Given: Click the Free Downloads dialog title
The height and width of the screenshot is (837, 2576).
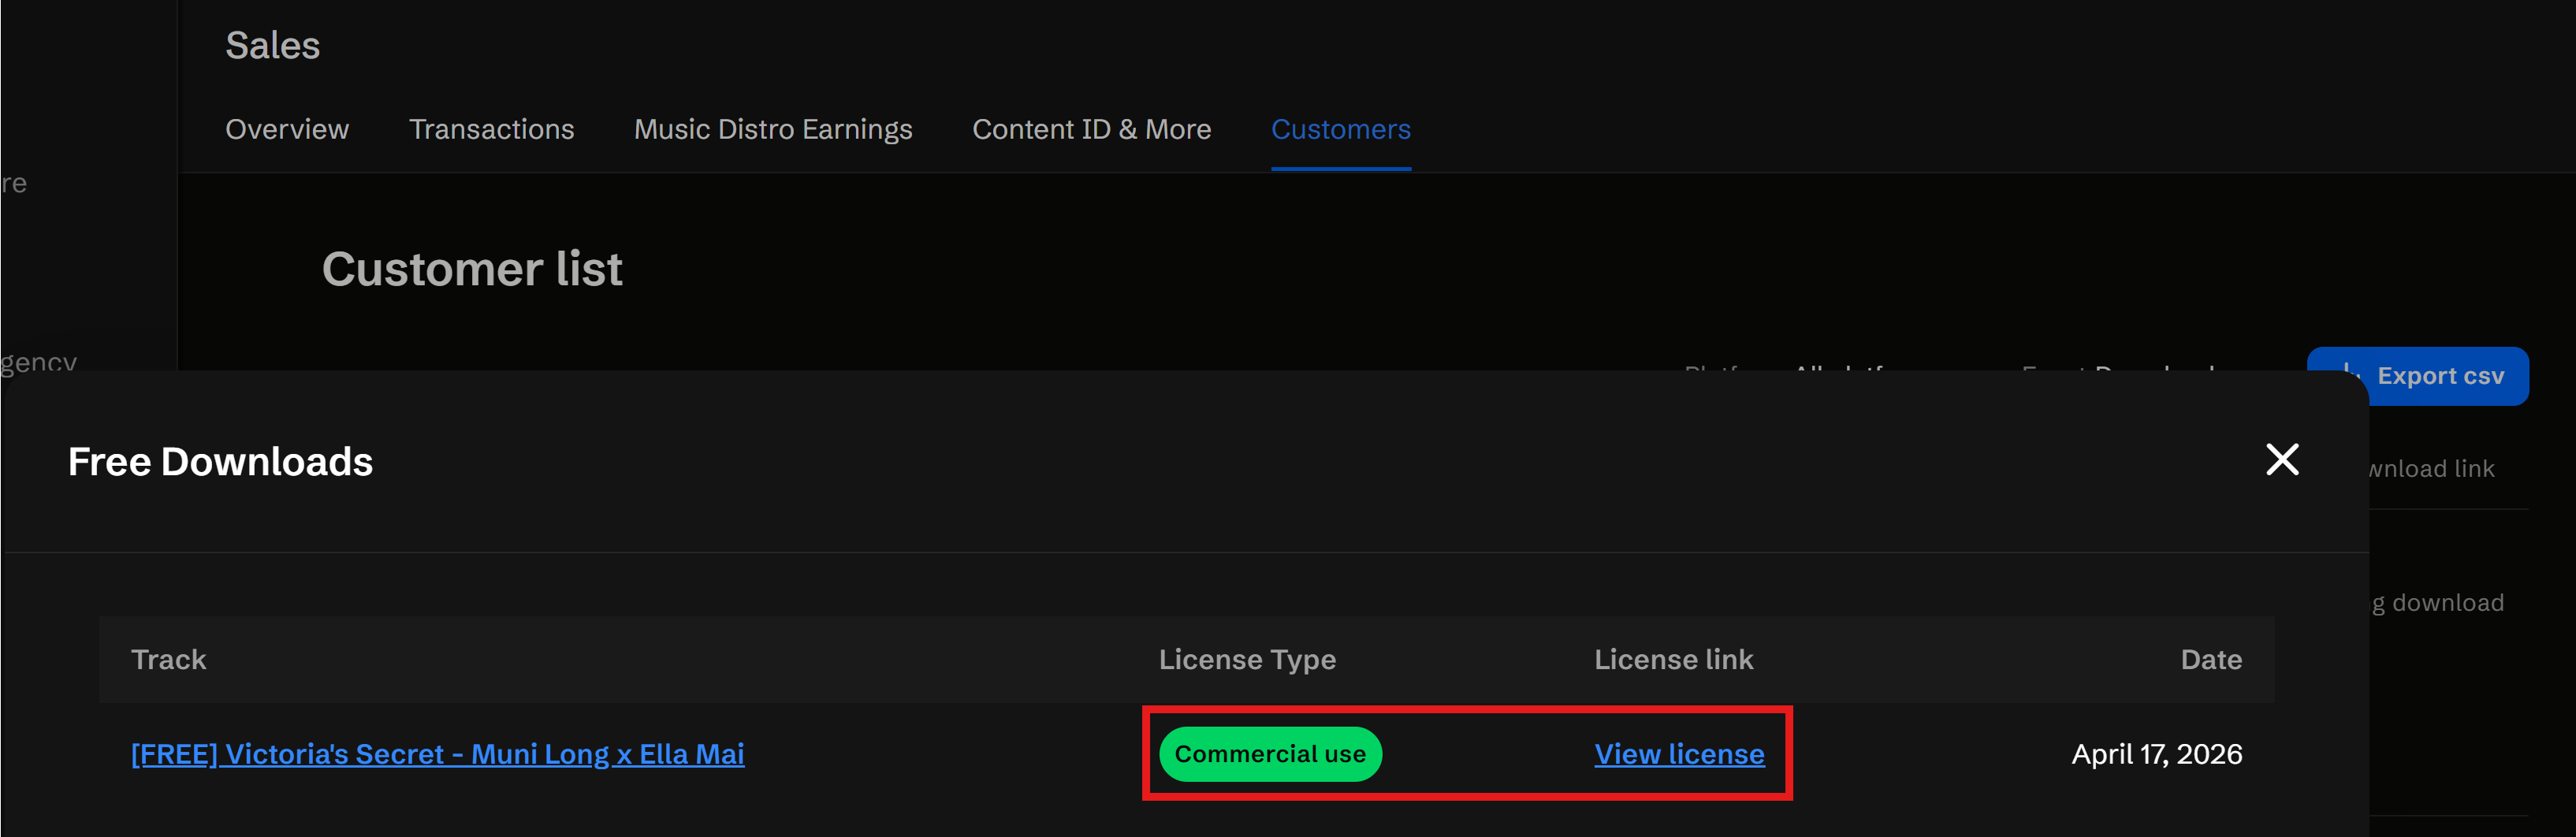Looking at the screenshot, I should point(220,462).
